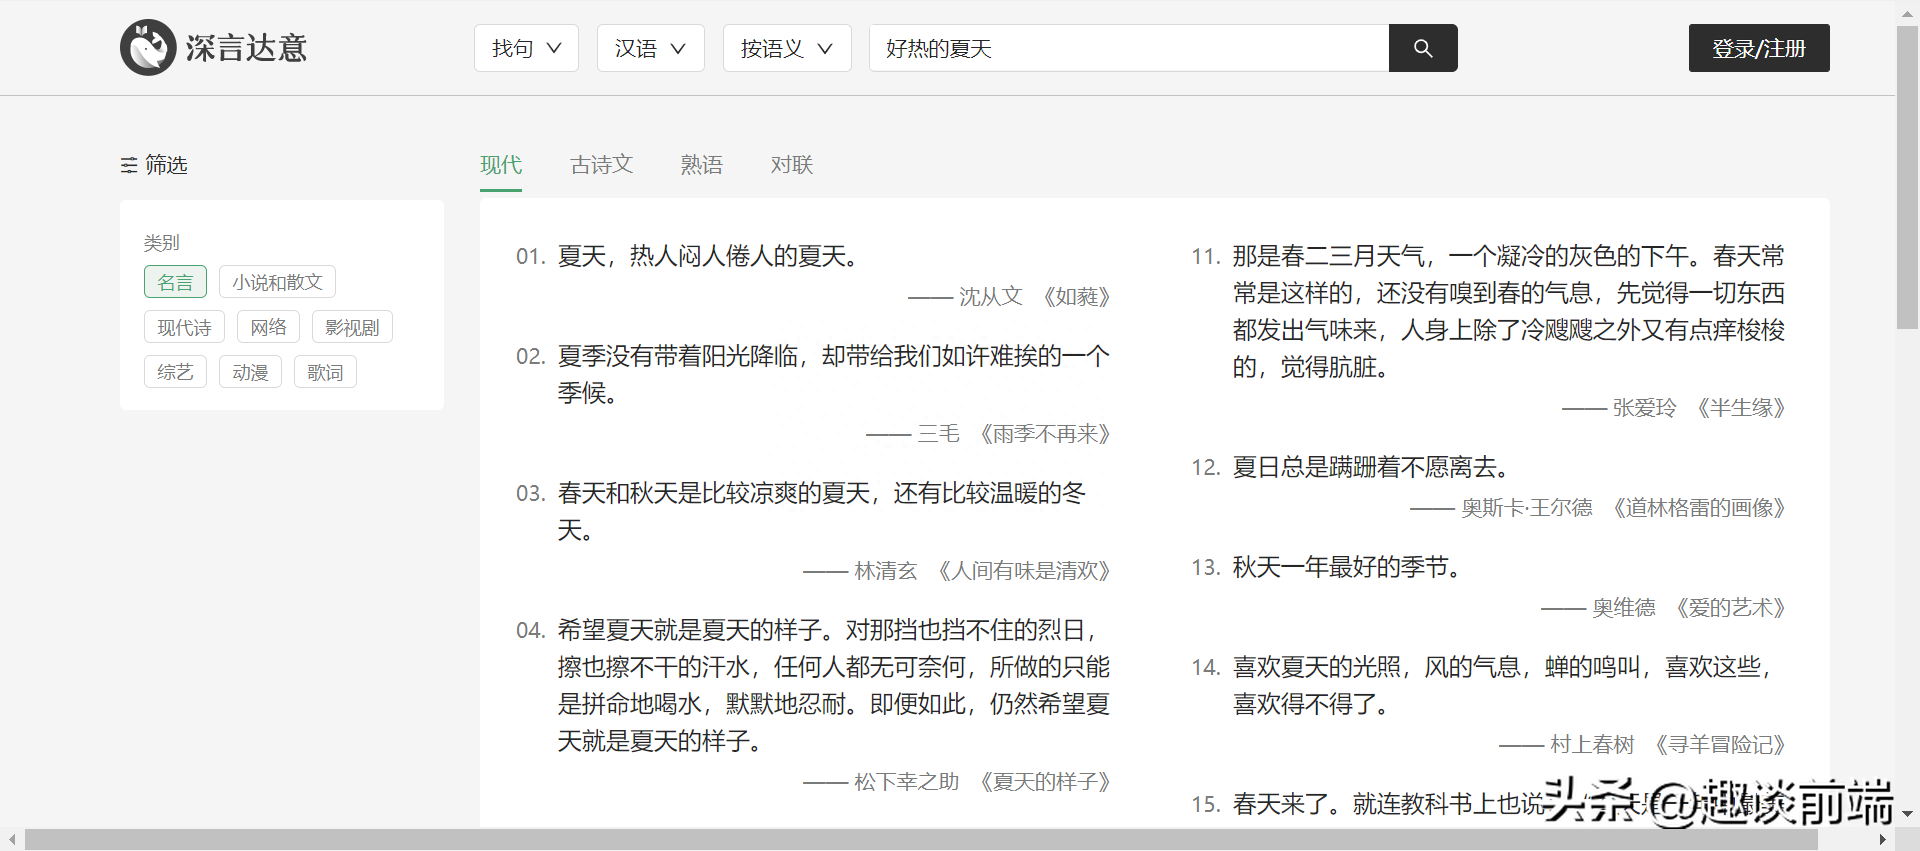Open the 找句 dropdown
The image size is (1920, 851).
[526, 48]
